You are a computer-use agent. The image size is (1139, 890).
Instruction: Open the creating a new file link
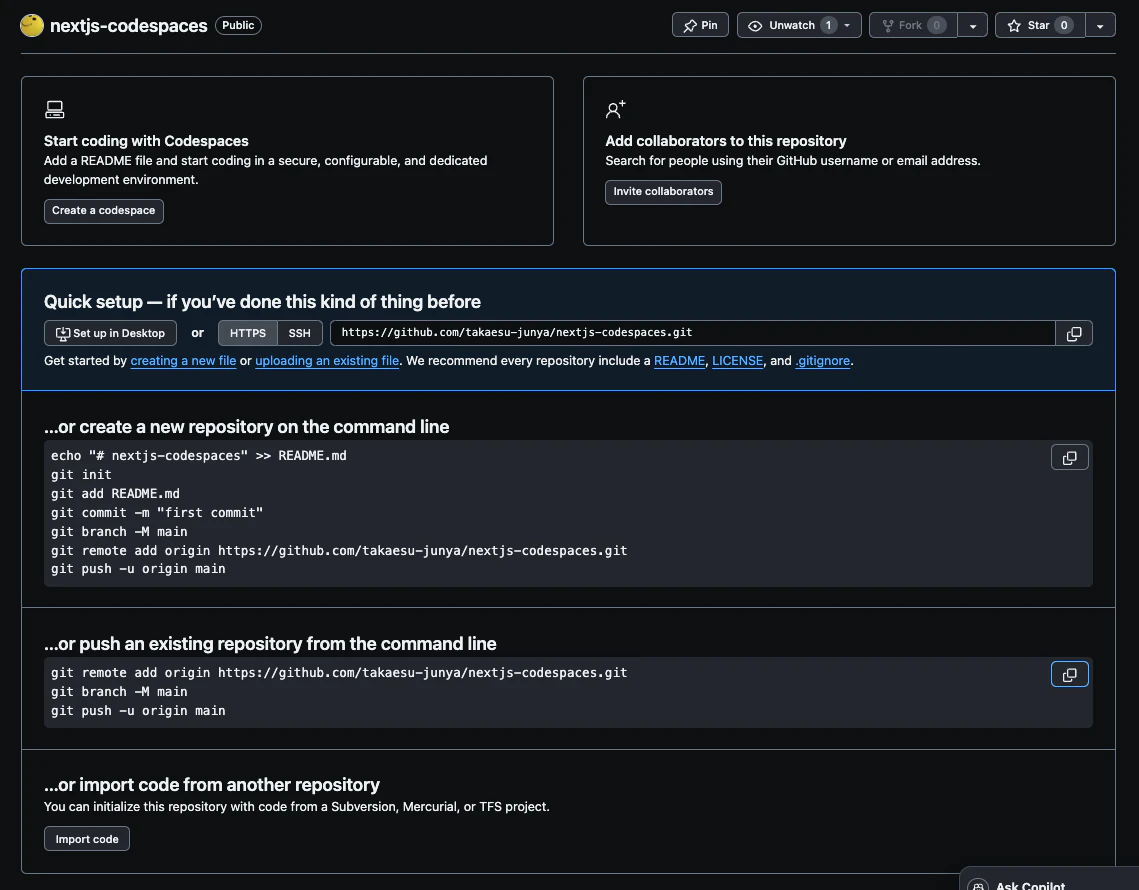[x=183, y=361]
